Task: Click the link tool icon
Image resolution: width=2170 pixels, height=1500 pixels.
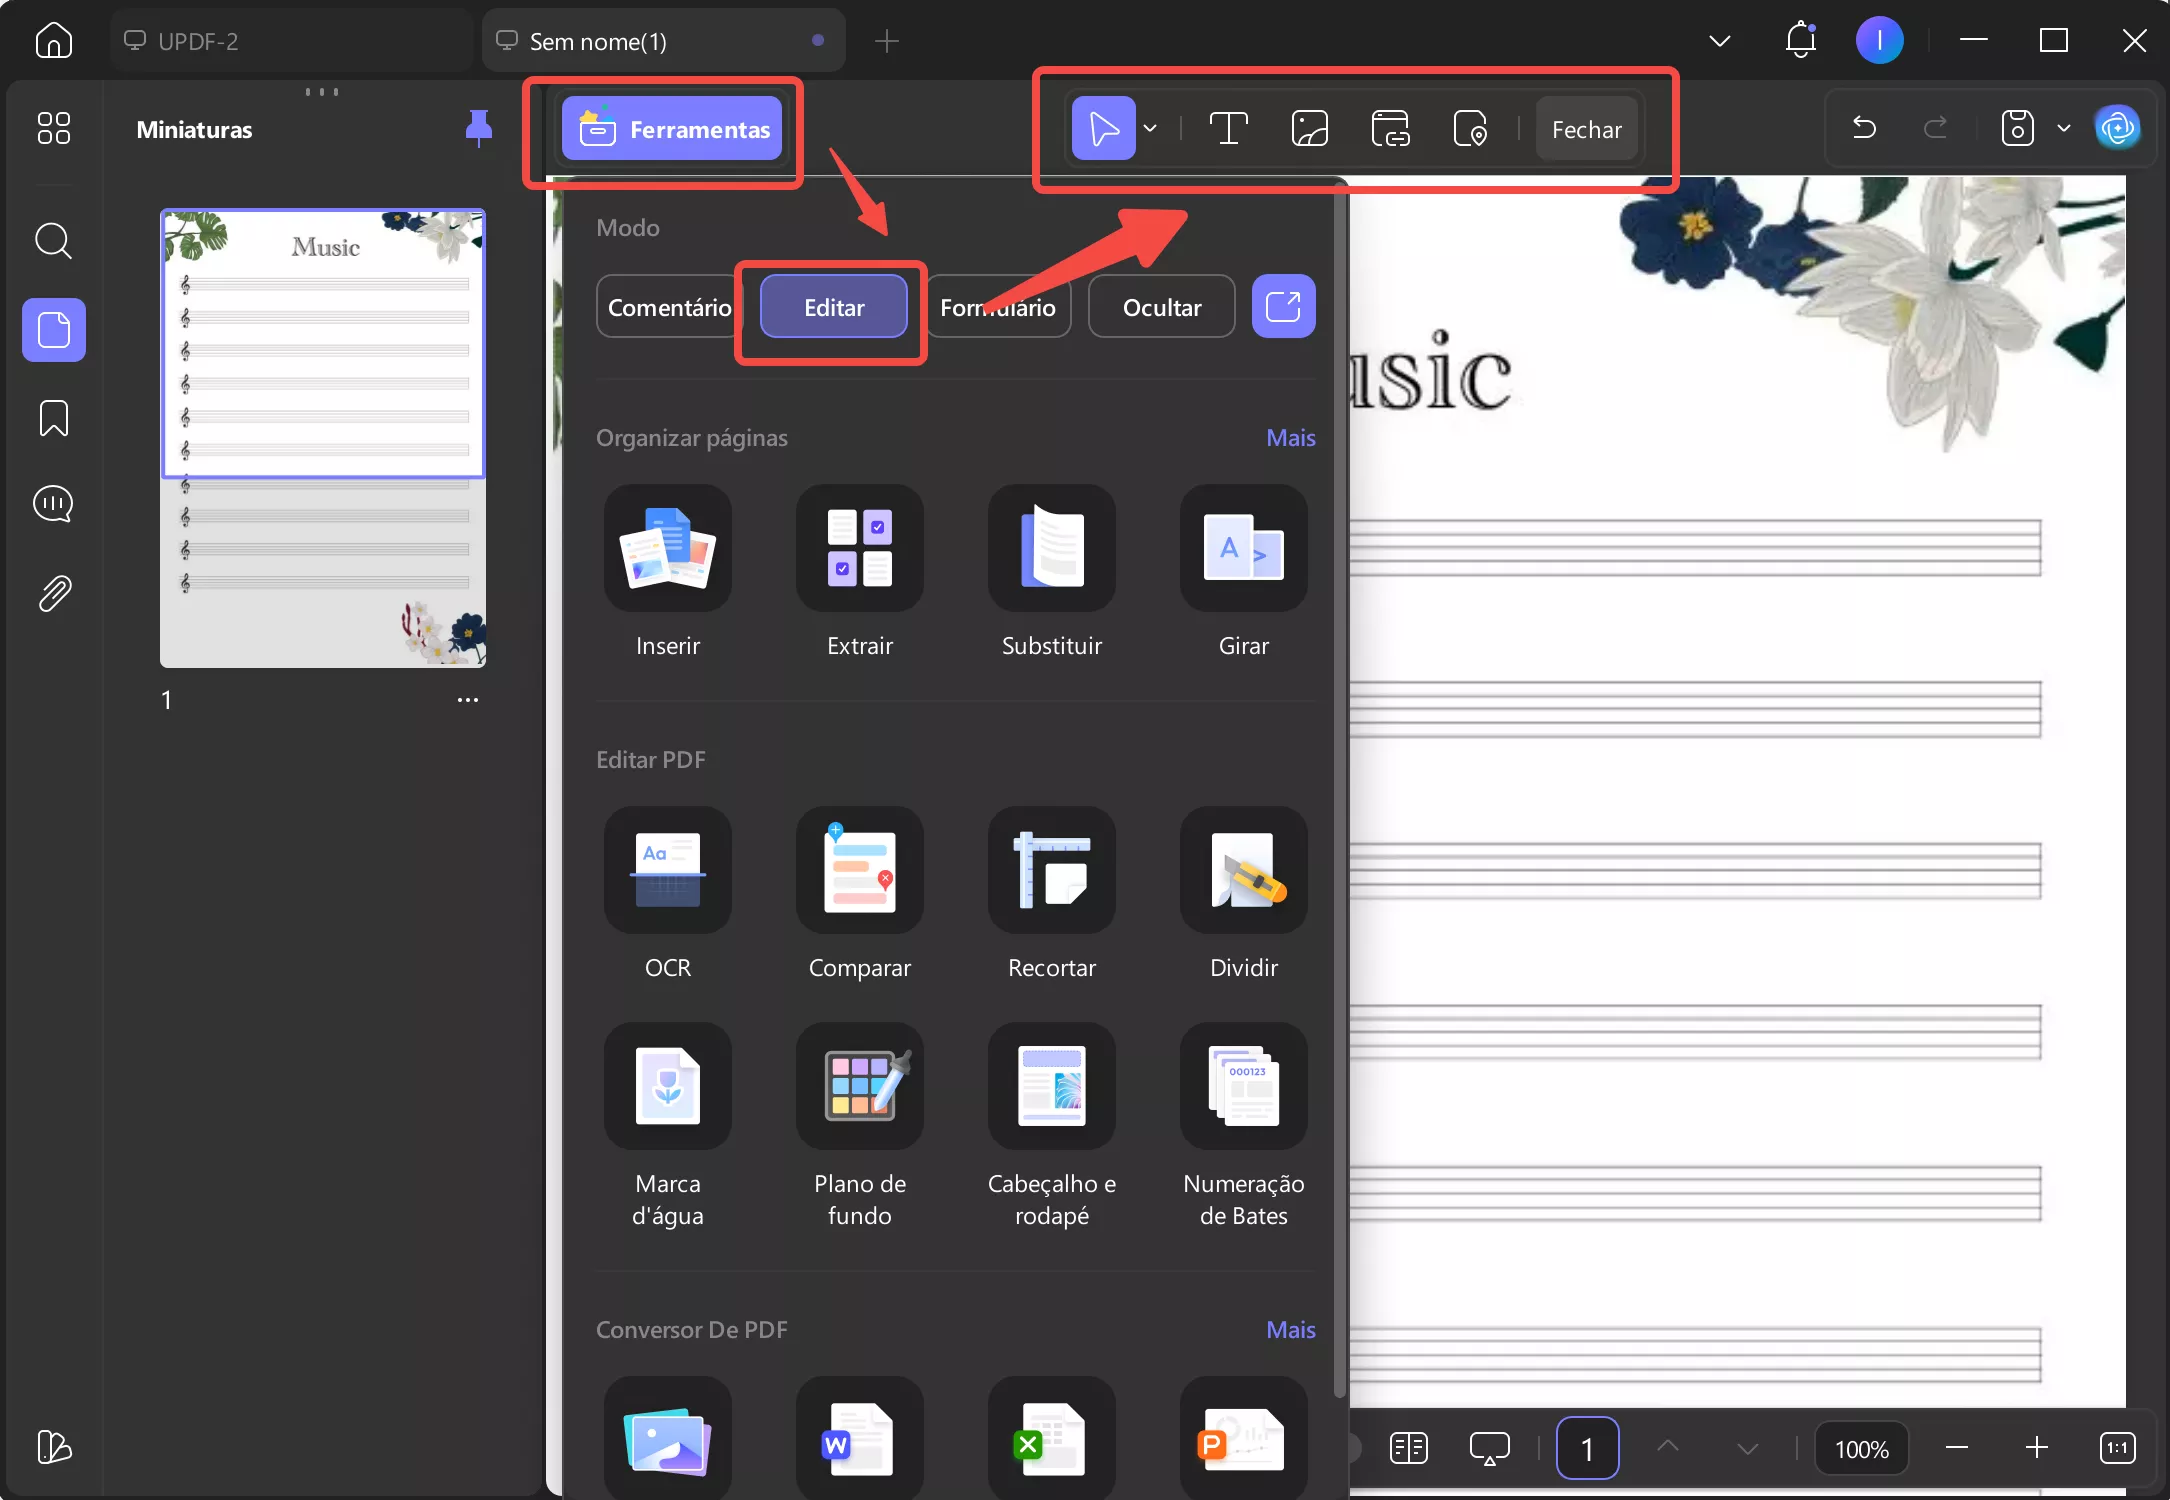Action: (x=1390, y=129)
